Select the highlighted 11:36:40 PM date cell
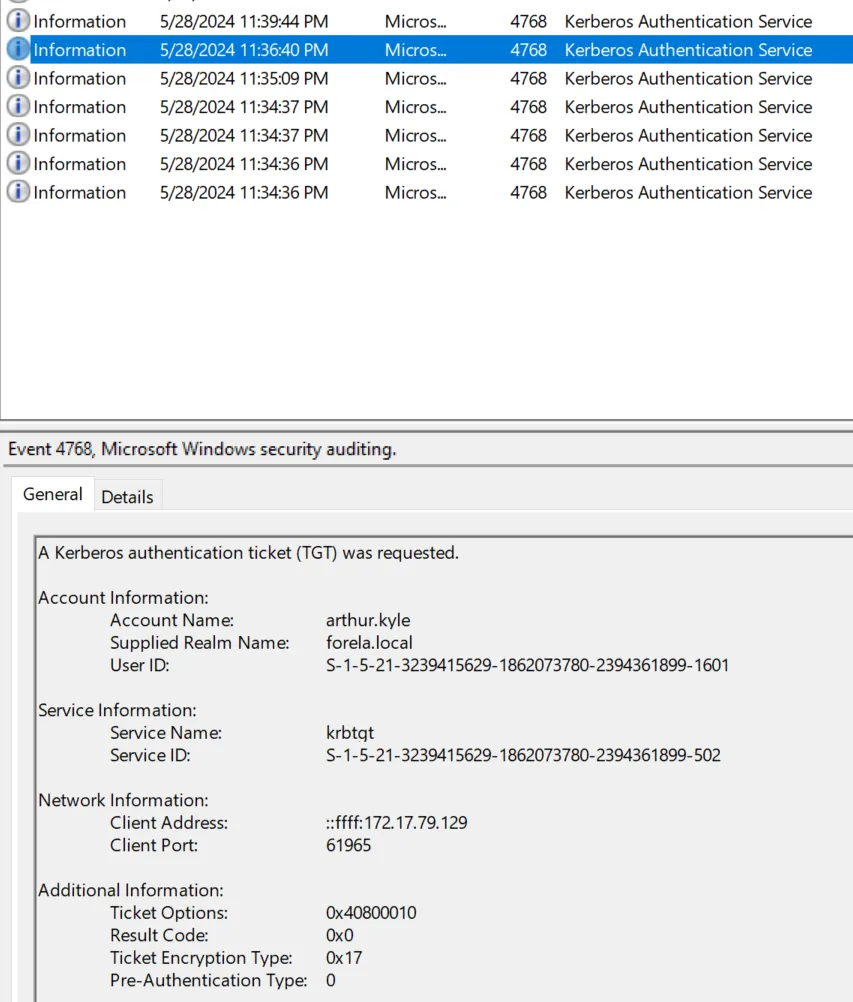This screenshot has height=1002, width=853. pos(243,50)
